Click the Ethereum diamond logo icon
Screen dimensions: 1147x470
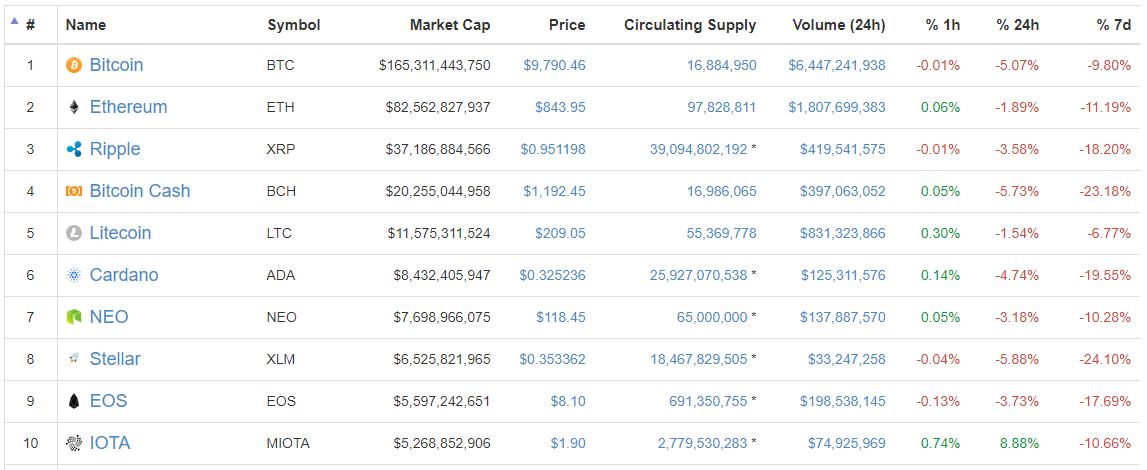(x=73, y=107)
